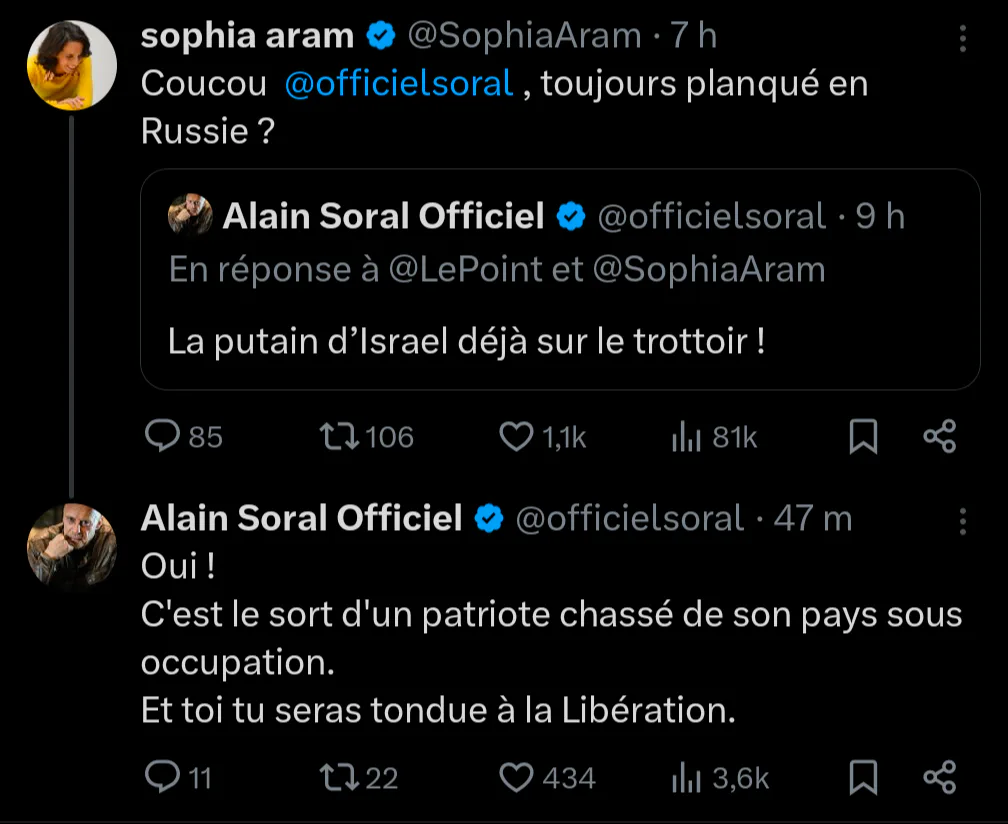Go to the @SophiaAram handle

tap(525, 36)
